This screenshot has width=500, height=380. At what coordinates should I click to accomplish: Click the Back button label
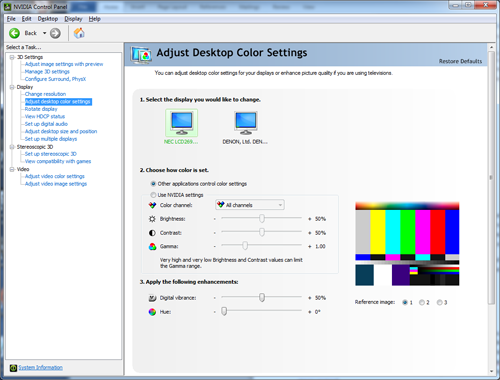[x=31, y=33]
